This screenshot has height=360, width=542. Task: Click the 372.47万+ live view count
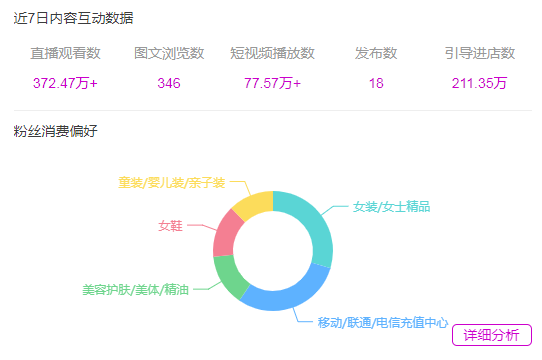(65, 83)
